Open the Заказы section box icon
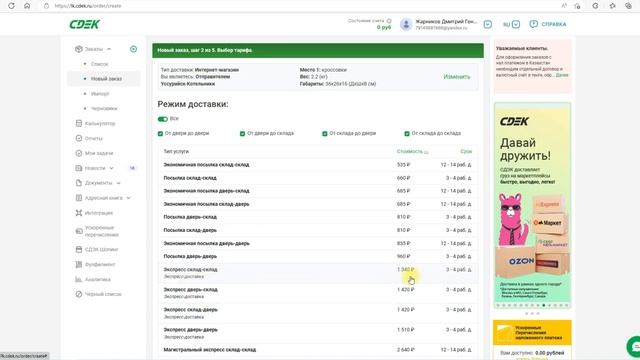 click(x=79, y=49)
